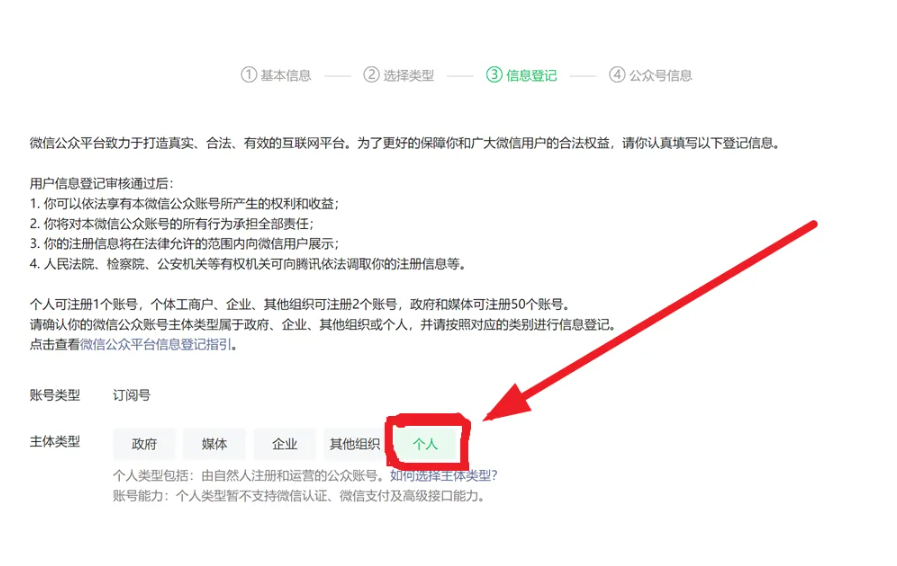Click the 账号能力 description line
897x566 pixels.
click(299, 496)
